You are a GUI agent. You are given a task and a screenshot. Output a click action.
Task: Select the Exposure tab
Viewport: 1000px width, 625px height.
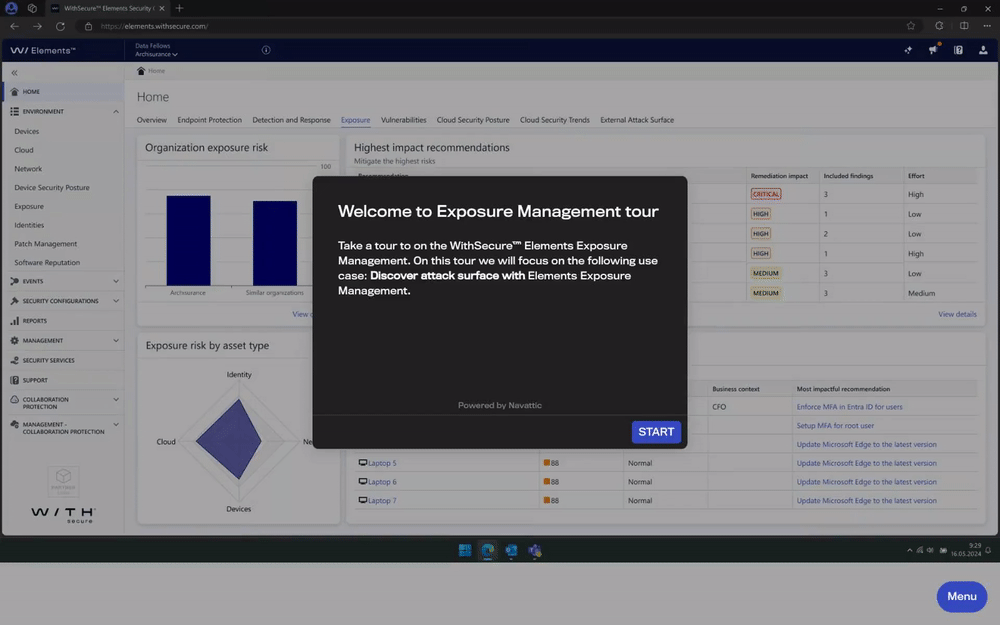(x=355, y=120)
